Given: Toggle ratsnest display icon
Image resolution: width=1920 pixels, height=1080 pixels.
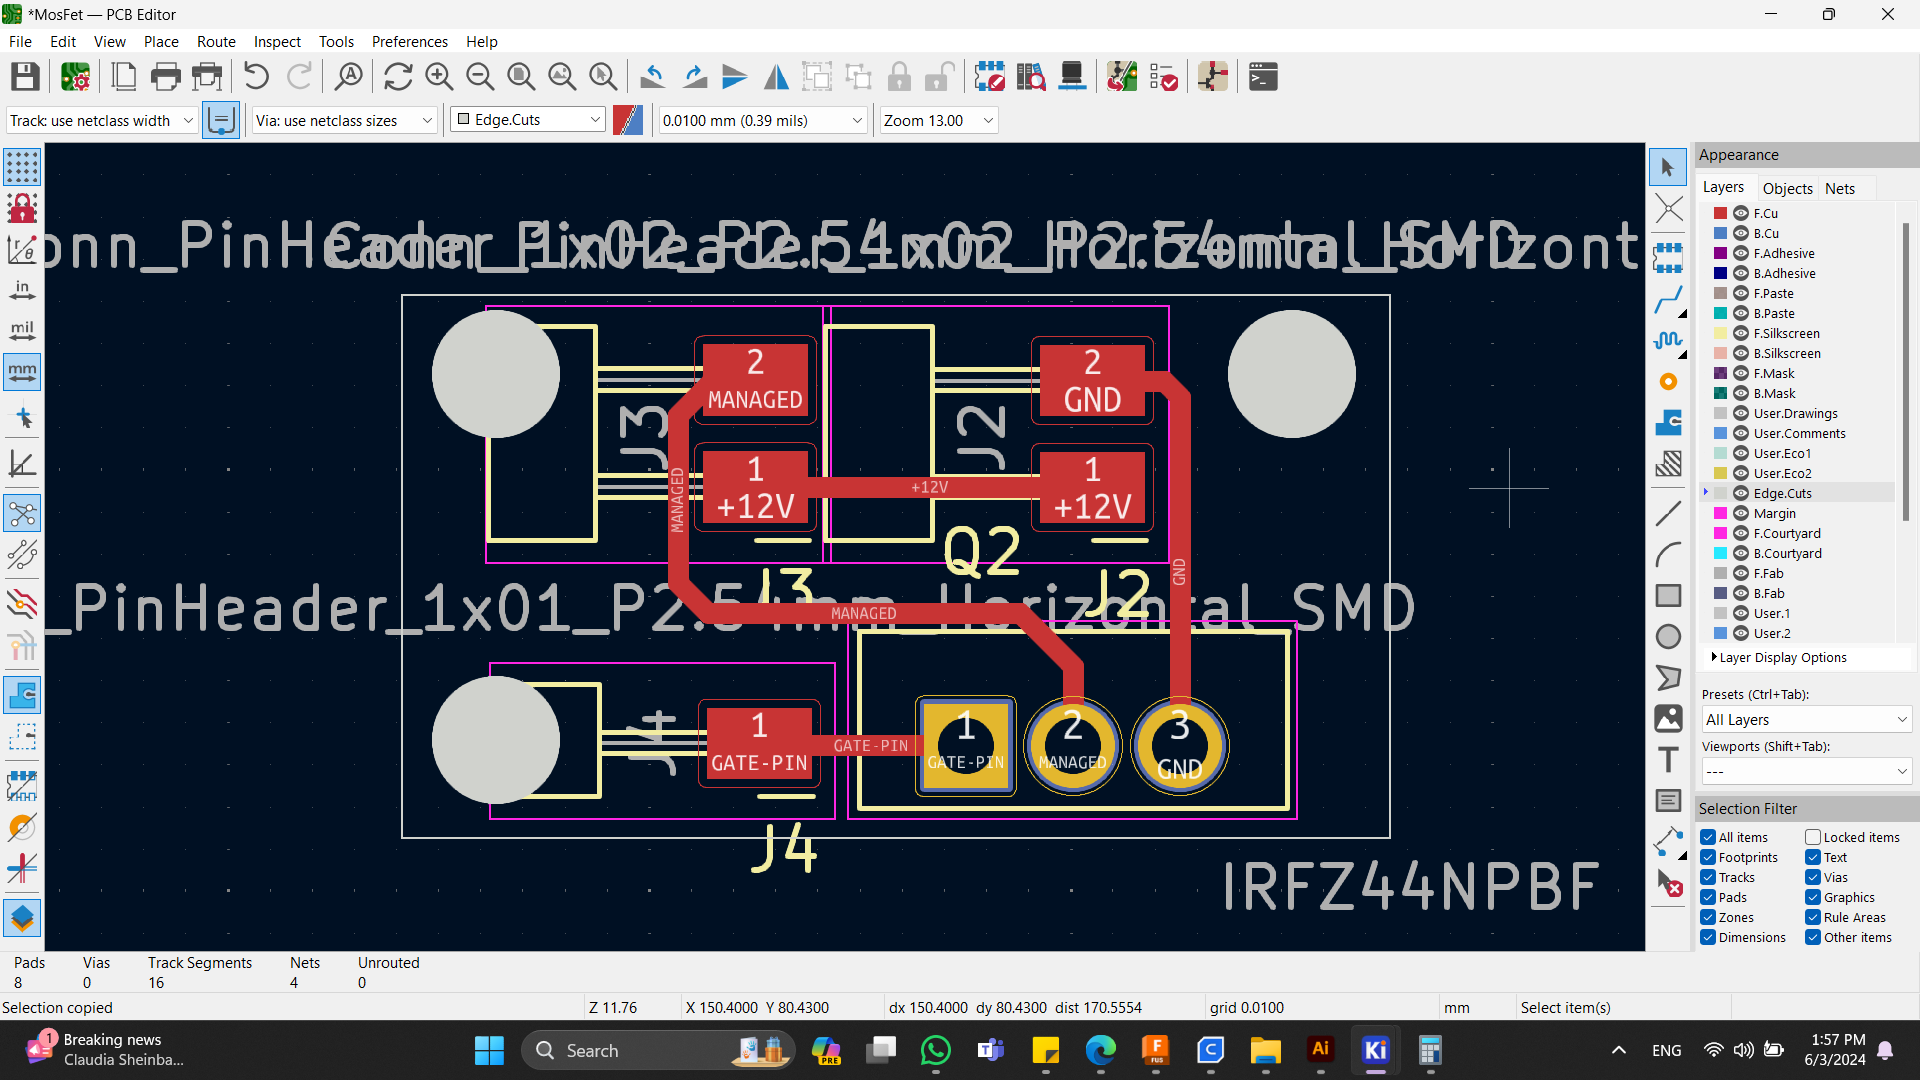Looking at the screenshot, I should (x=22, y=514).
